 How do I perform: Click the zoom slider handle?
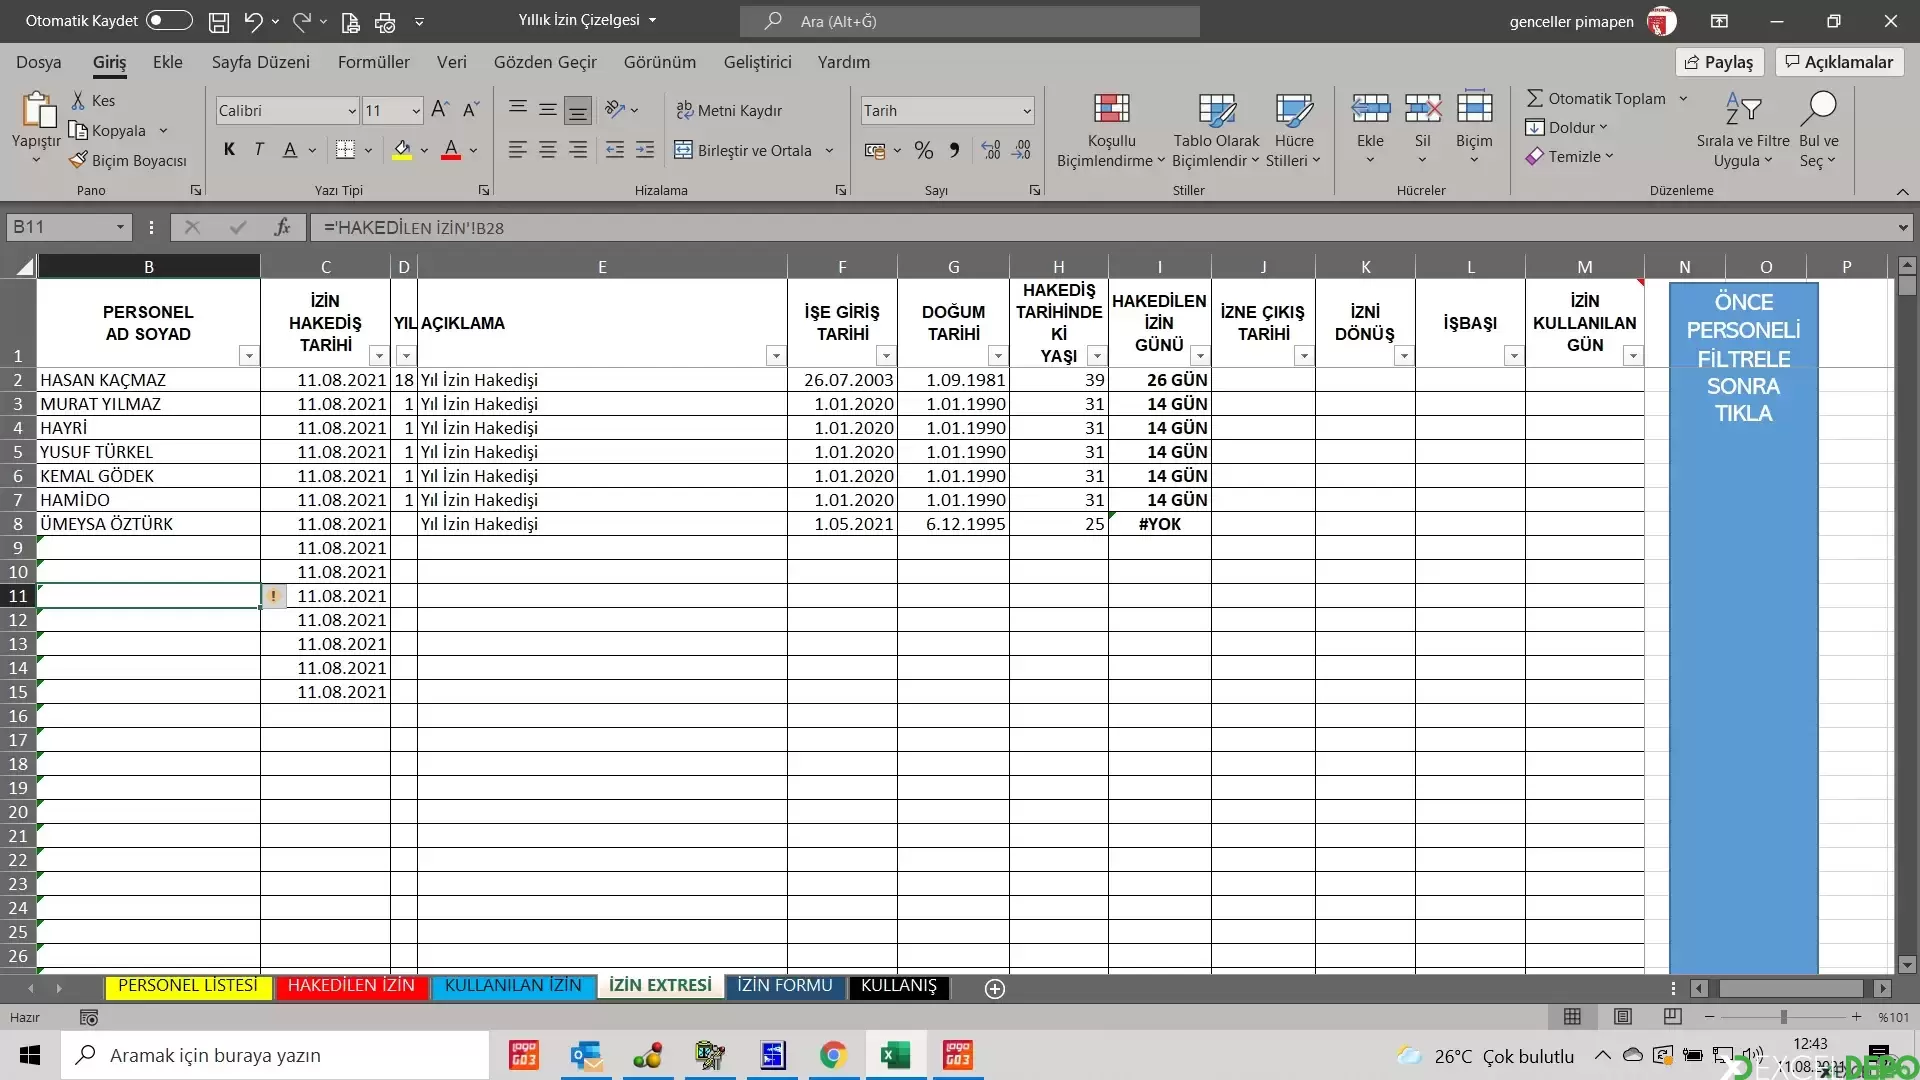click(1783, 1017)
